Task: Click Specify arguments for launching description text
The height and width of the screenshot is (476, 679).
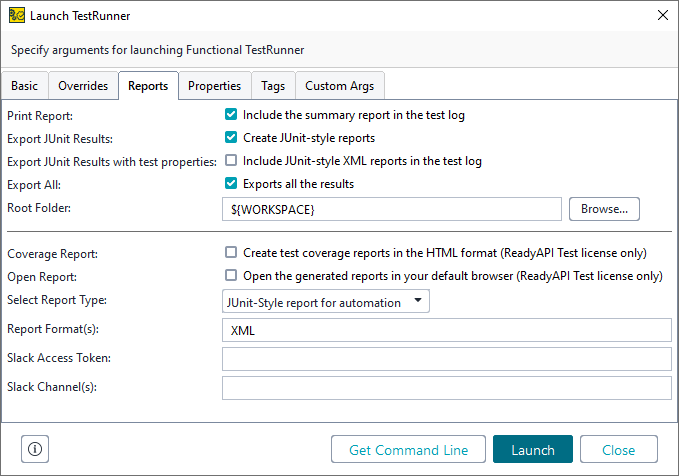Action: pos(157,50)
